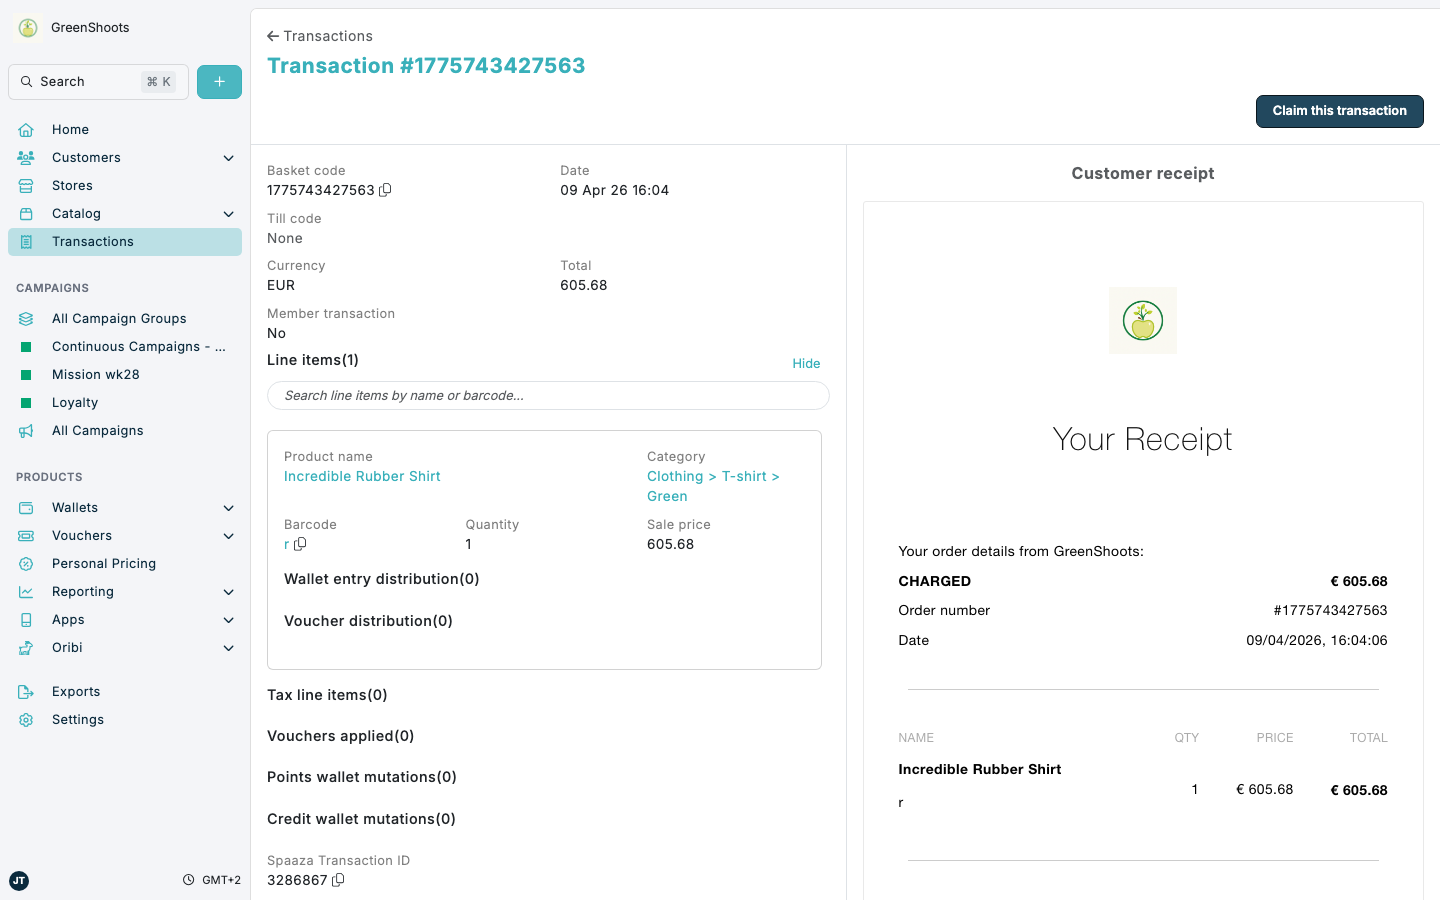The image size is (1440, 900).
Task: Hide the Line items section
Action: (x=806, y=363)
